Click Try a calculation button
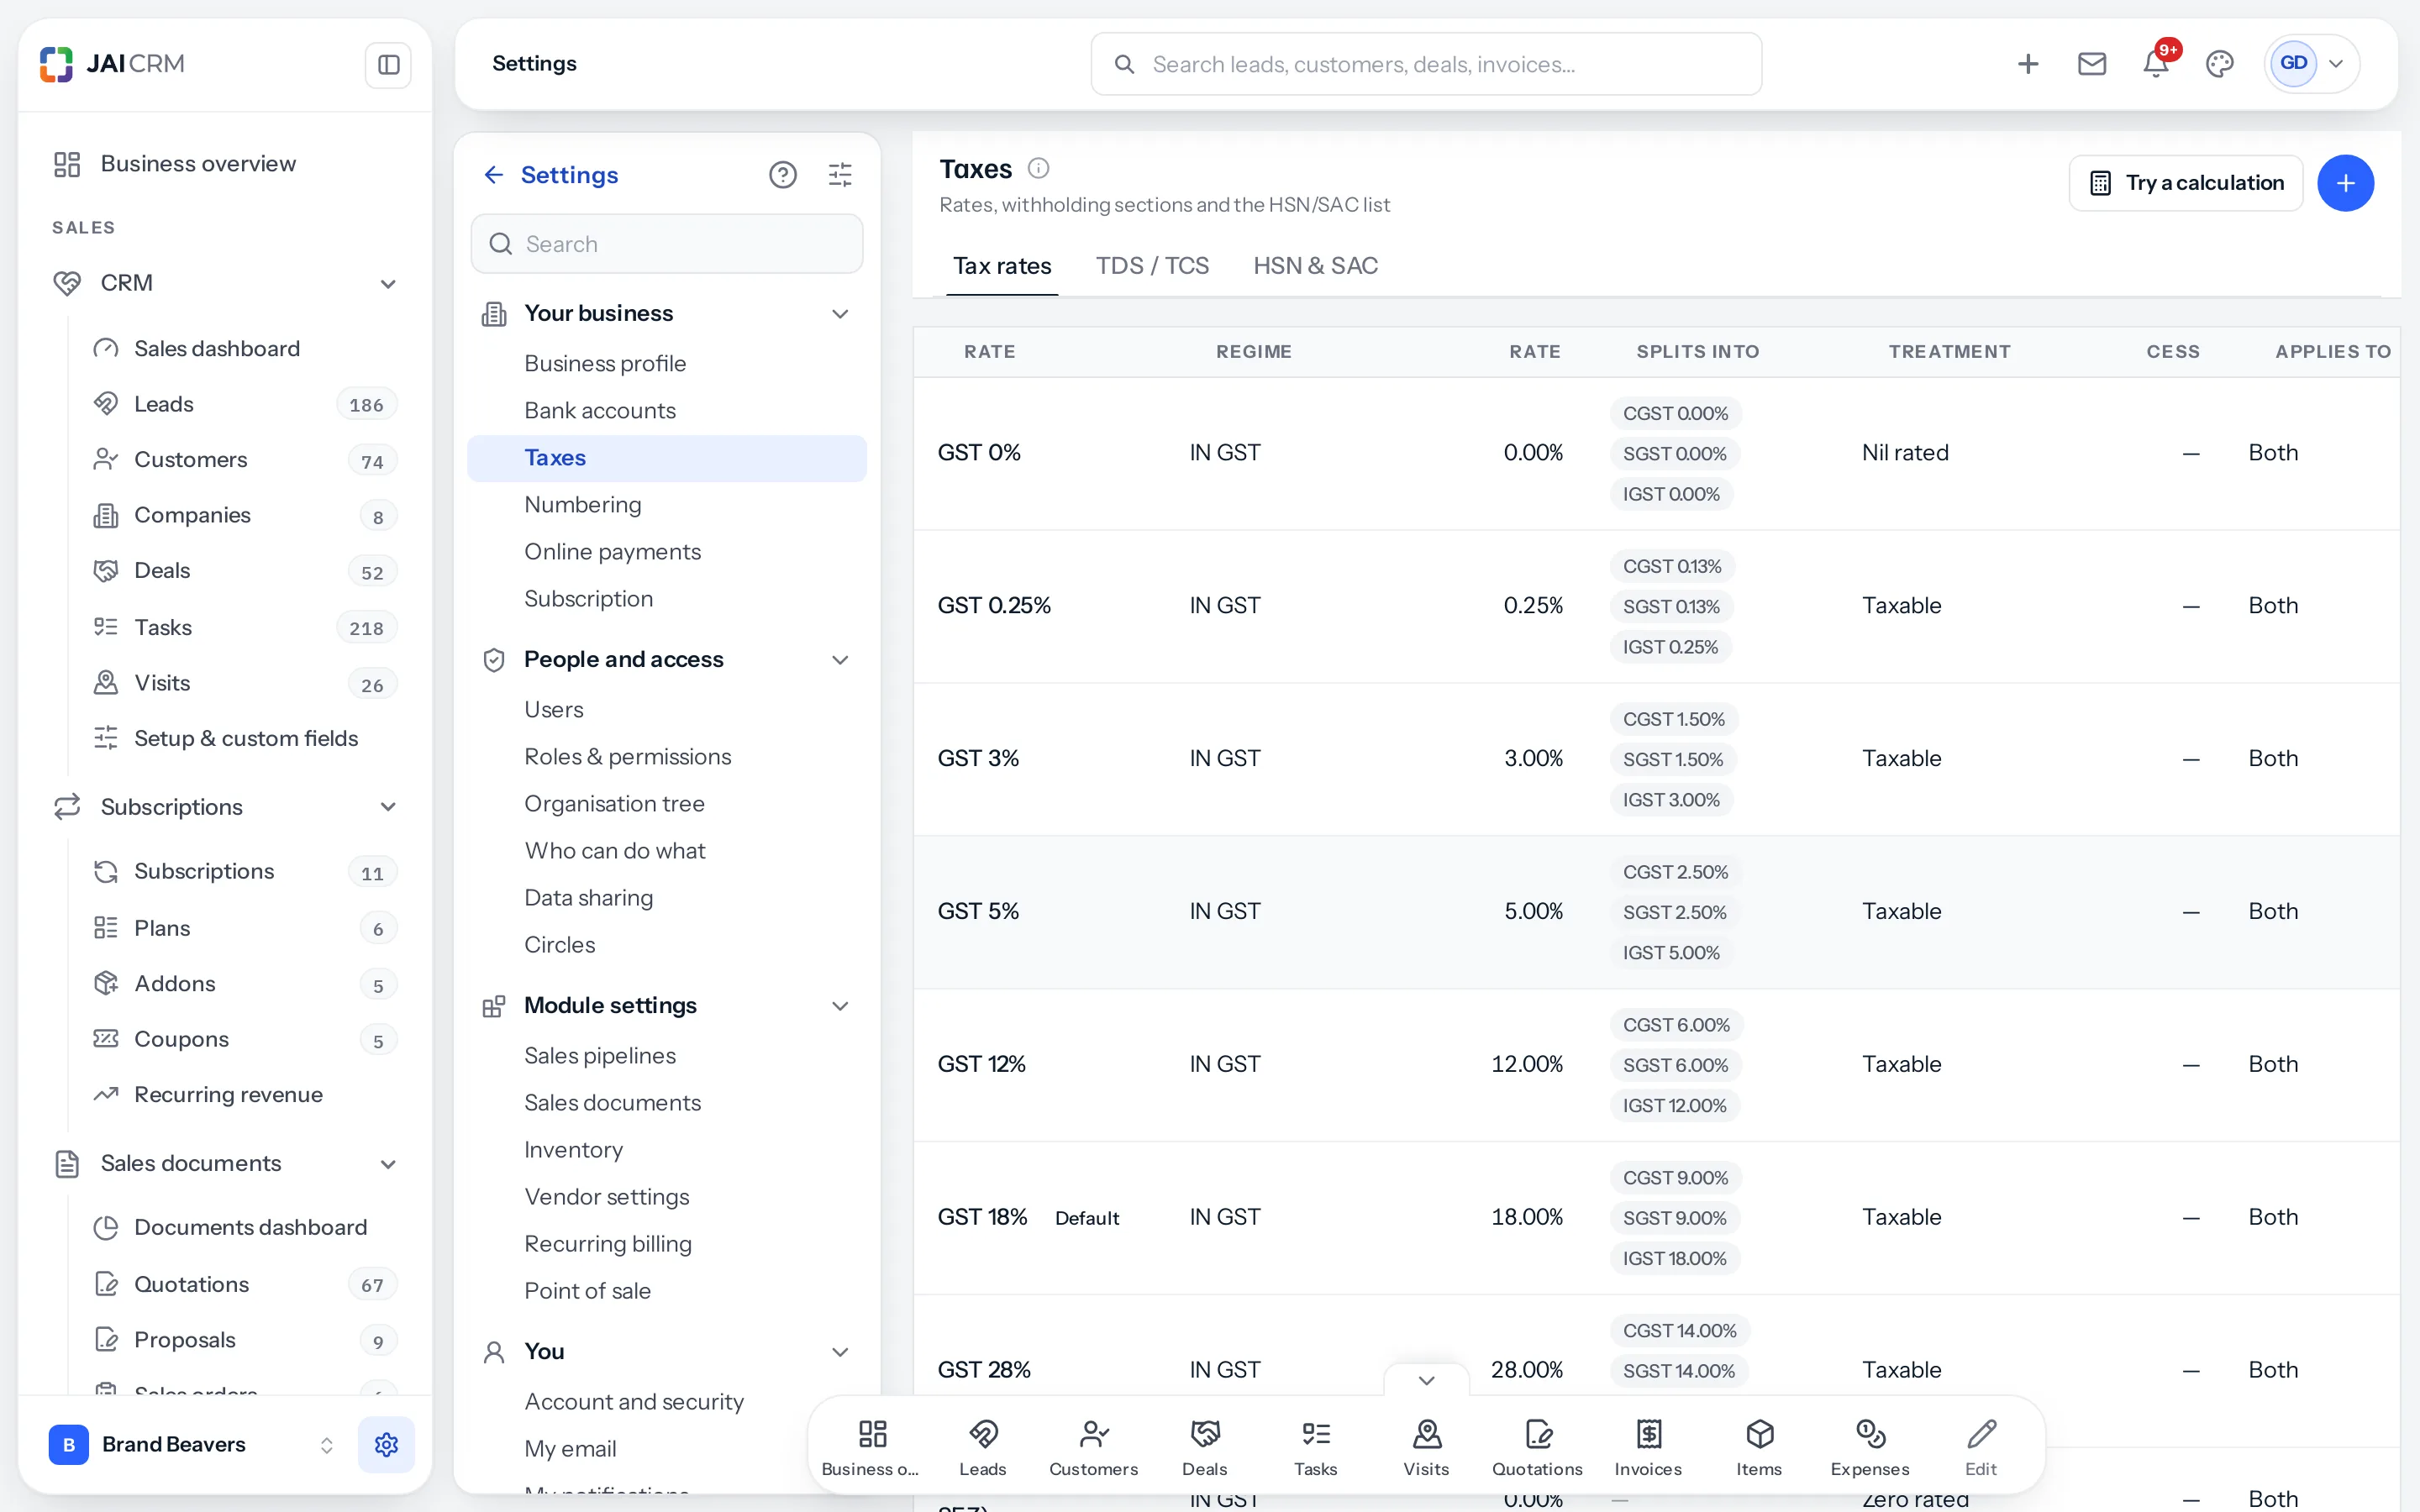Screen dimensions: 2420x1512 pyautogui.click(x=2185, y=183)
